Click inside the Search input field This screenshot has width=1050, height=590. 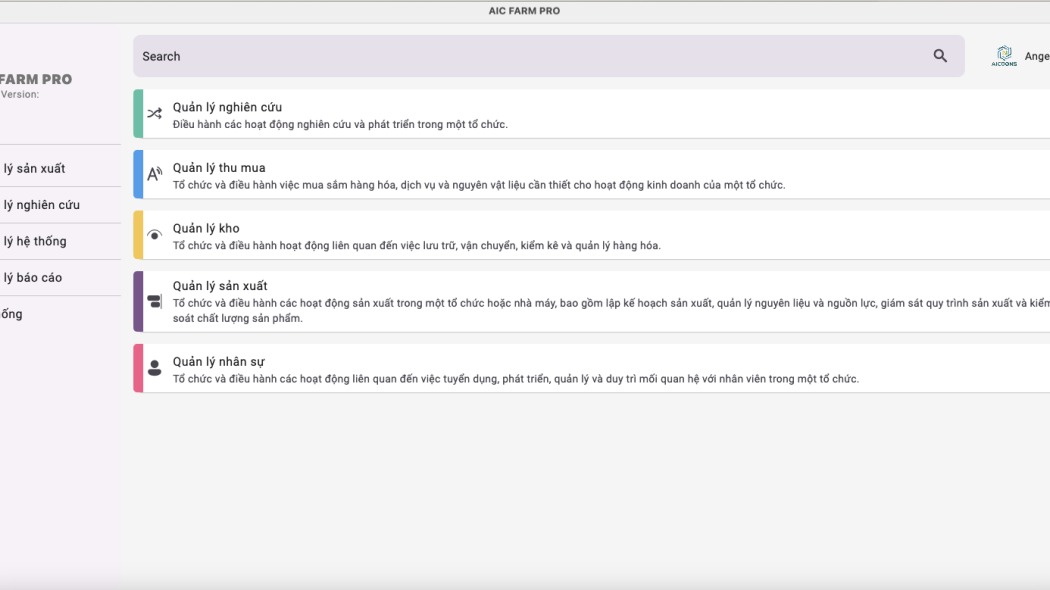(520, 56)
